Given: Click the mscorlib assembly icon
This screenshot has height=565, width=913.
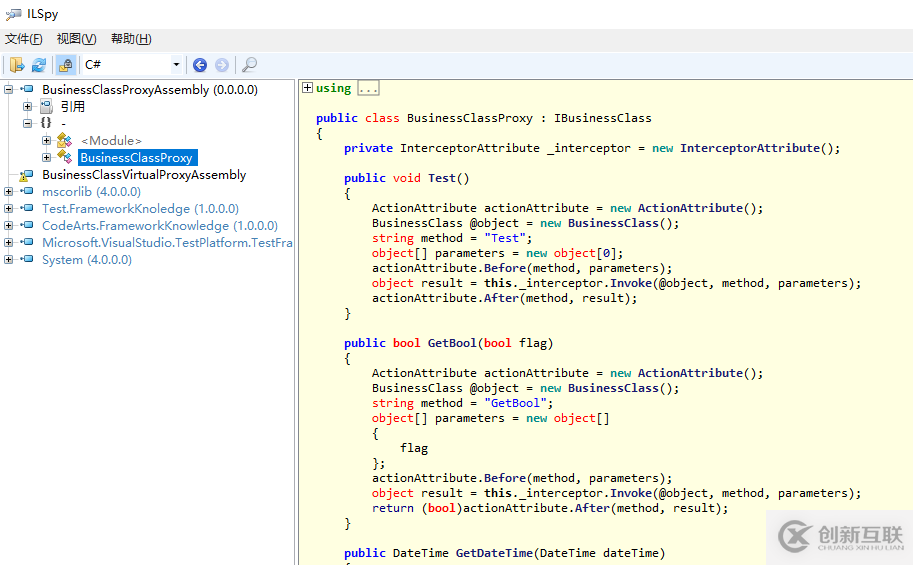Looking at the screenshot, I should (x=27, y=191).
